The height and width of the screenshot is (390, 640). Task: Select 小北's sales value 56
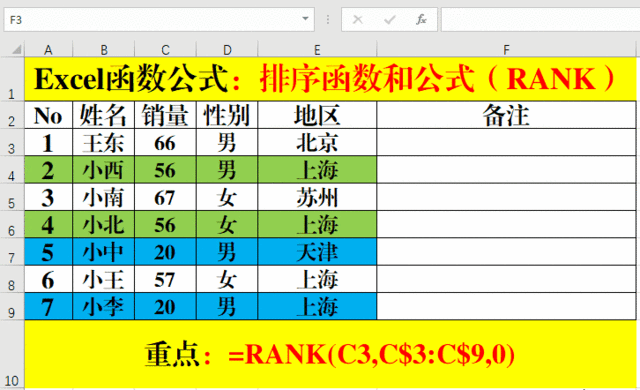click(x=165, y=224)
